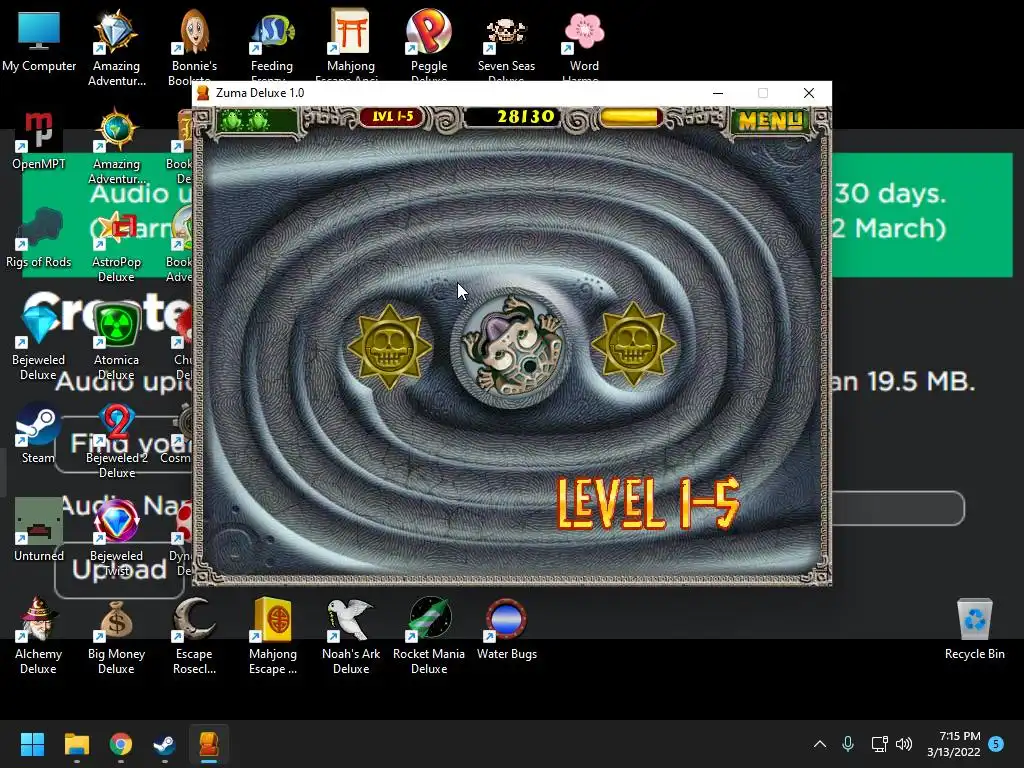Open the clock showing 7:15 PM
Viewport: 1024px width, 768px height.
(953, 744)
